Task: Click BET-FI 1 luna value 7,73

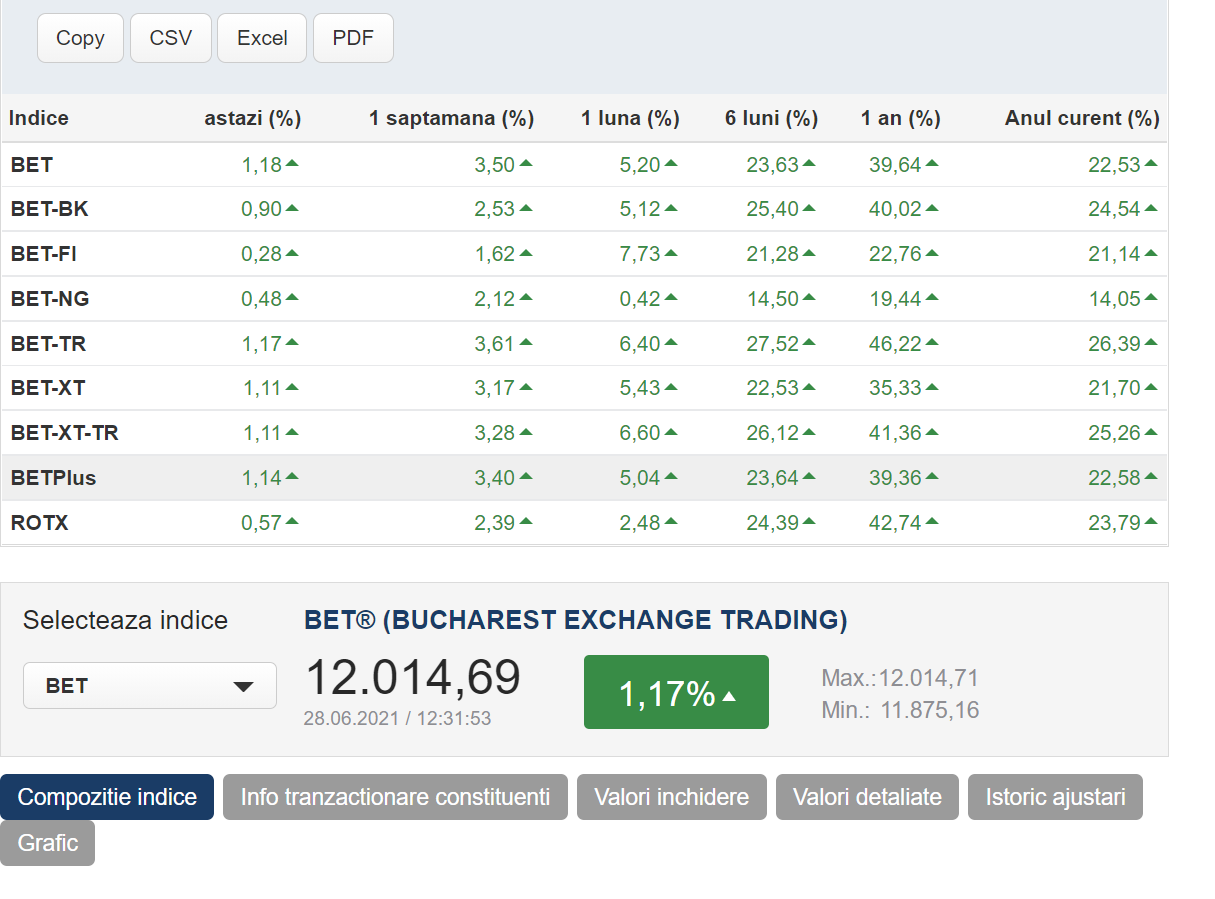Action: pyautogui.click(x=640, y=254)
